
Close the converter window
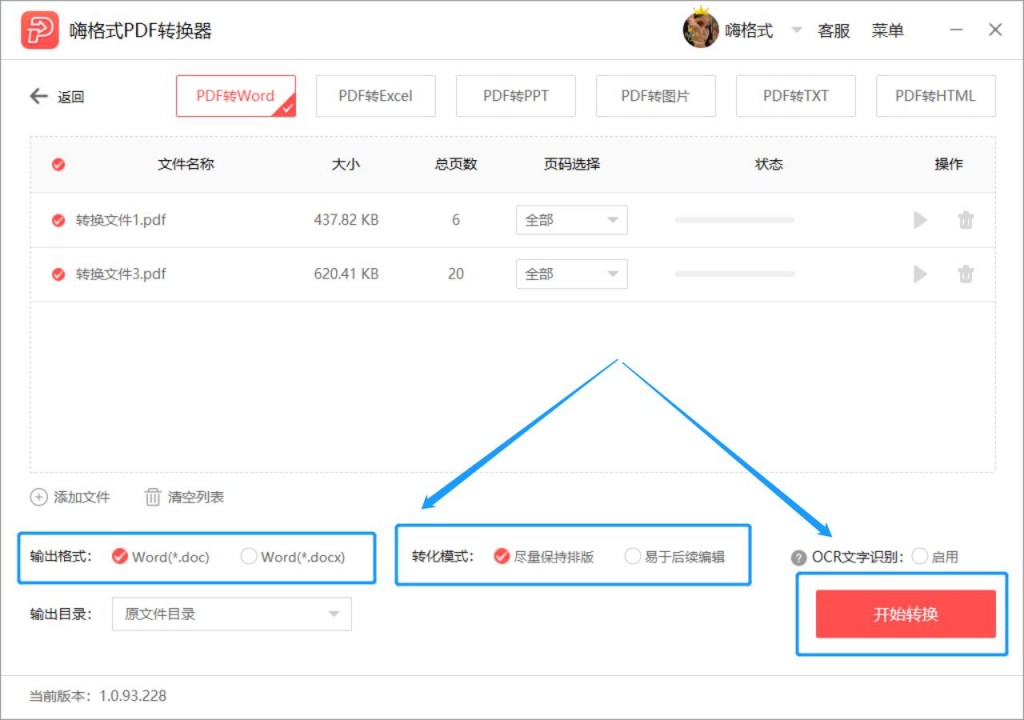pos(995,29)
